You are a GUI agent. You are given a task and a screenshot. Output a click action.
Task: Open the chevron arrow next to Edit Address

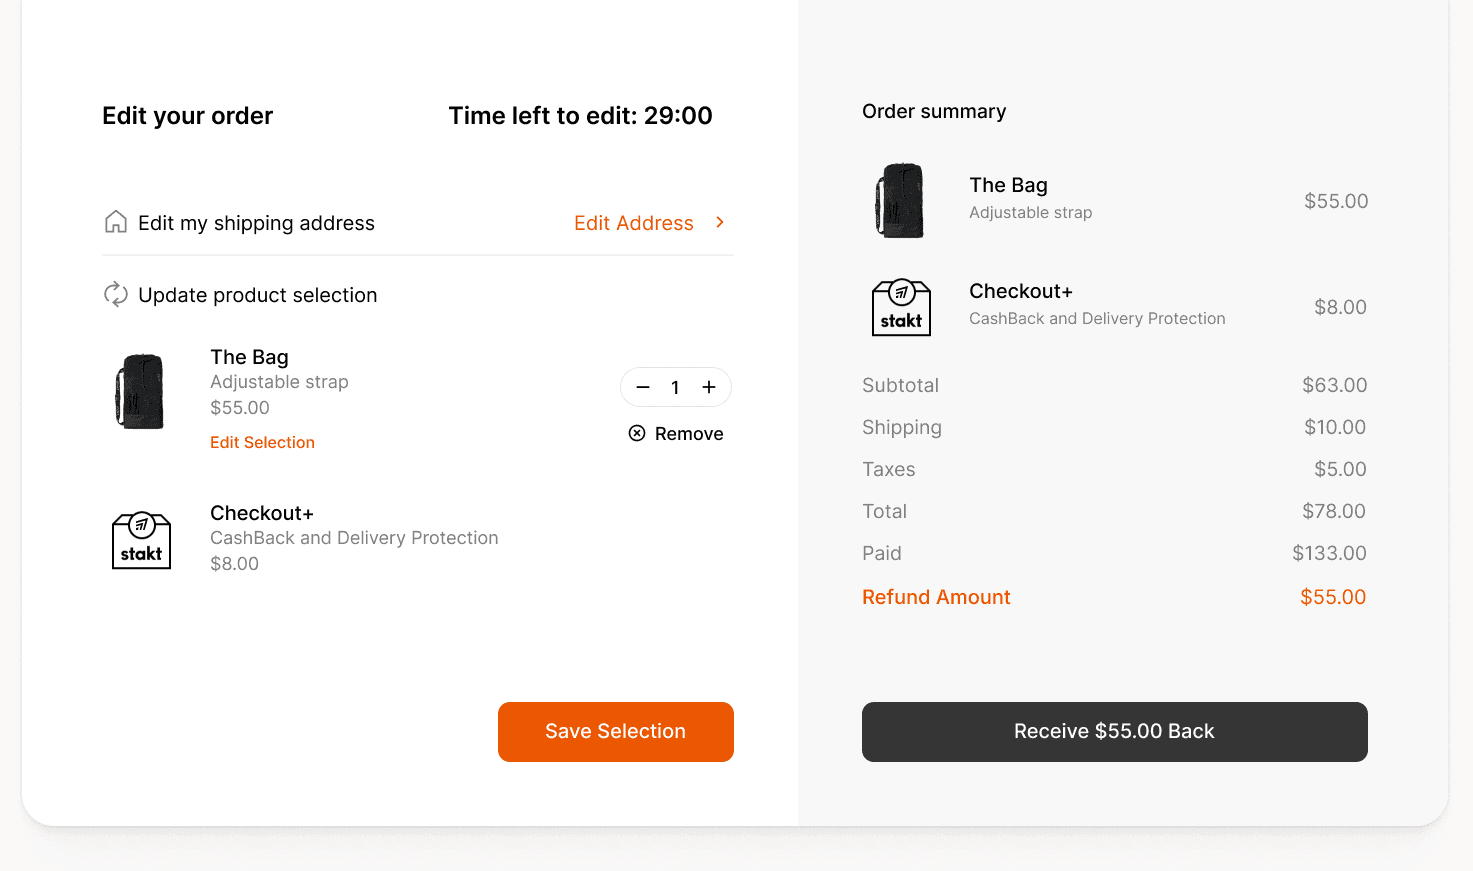coord(720,222)
